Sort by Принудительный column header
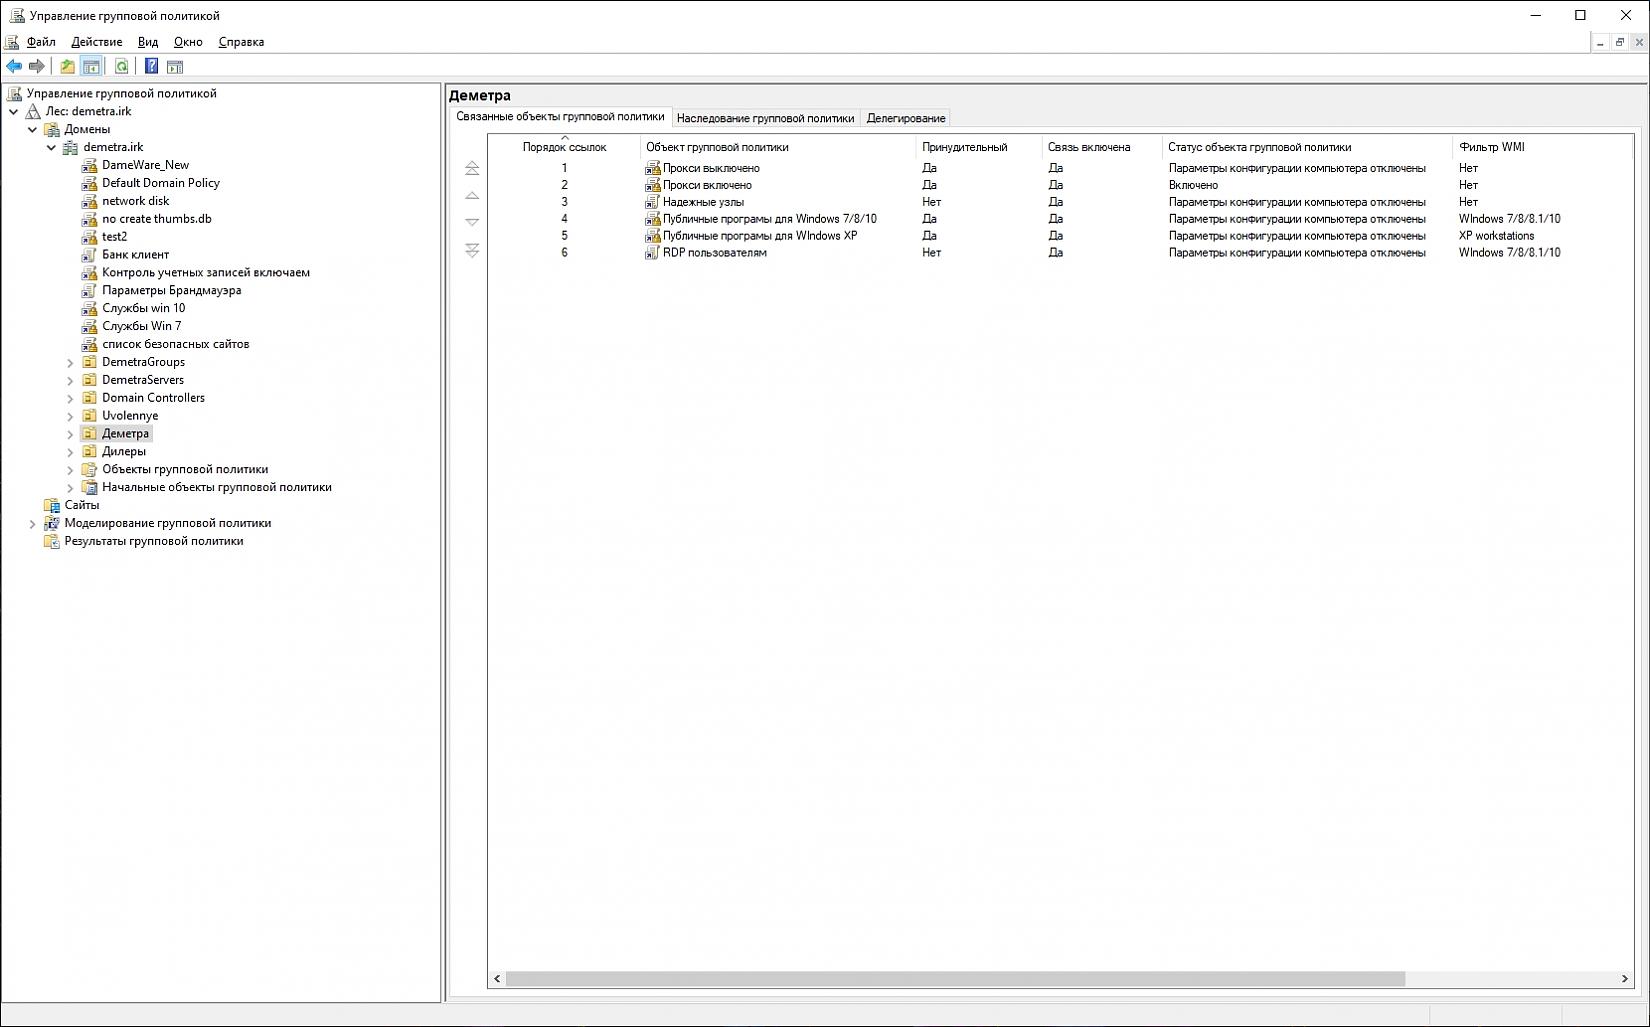The image size is (1650, 1027). coord(978,147)
